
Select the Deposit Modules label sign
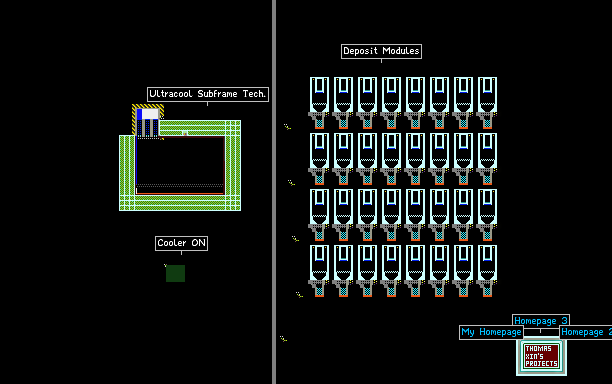[381, 51]
